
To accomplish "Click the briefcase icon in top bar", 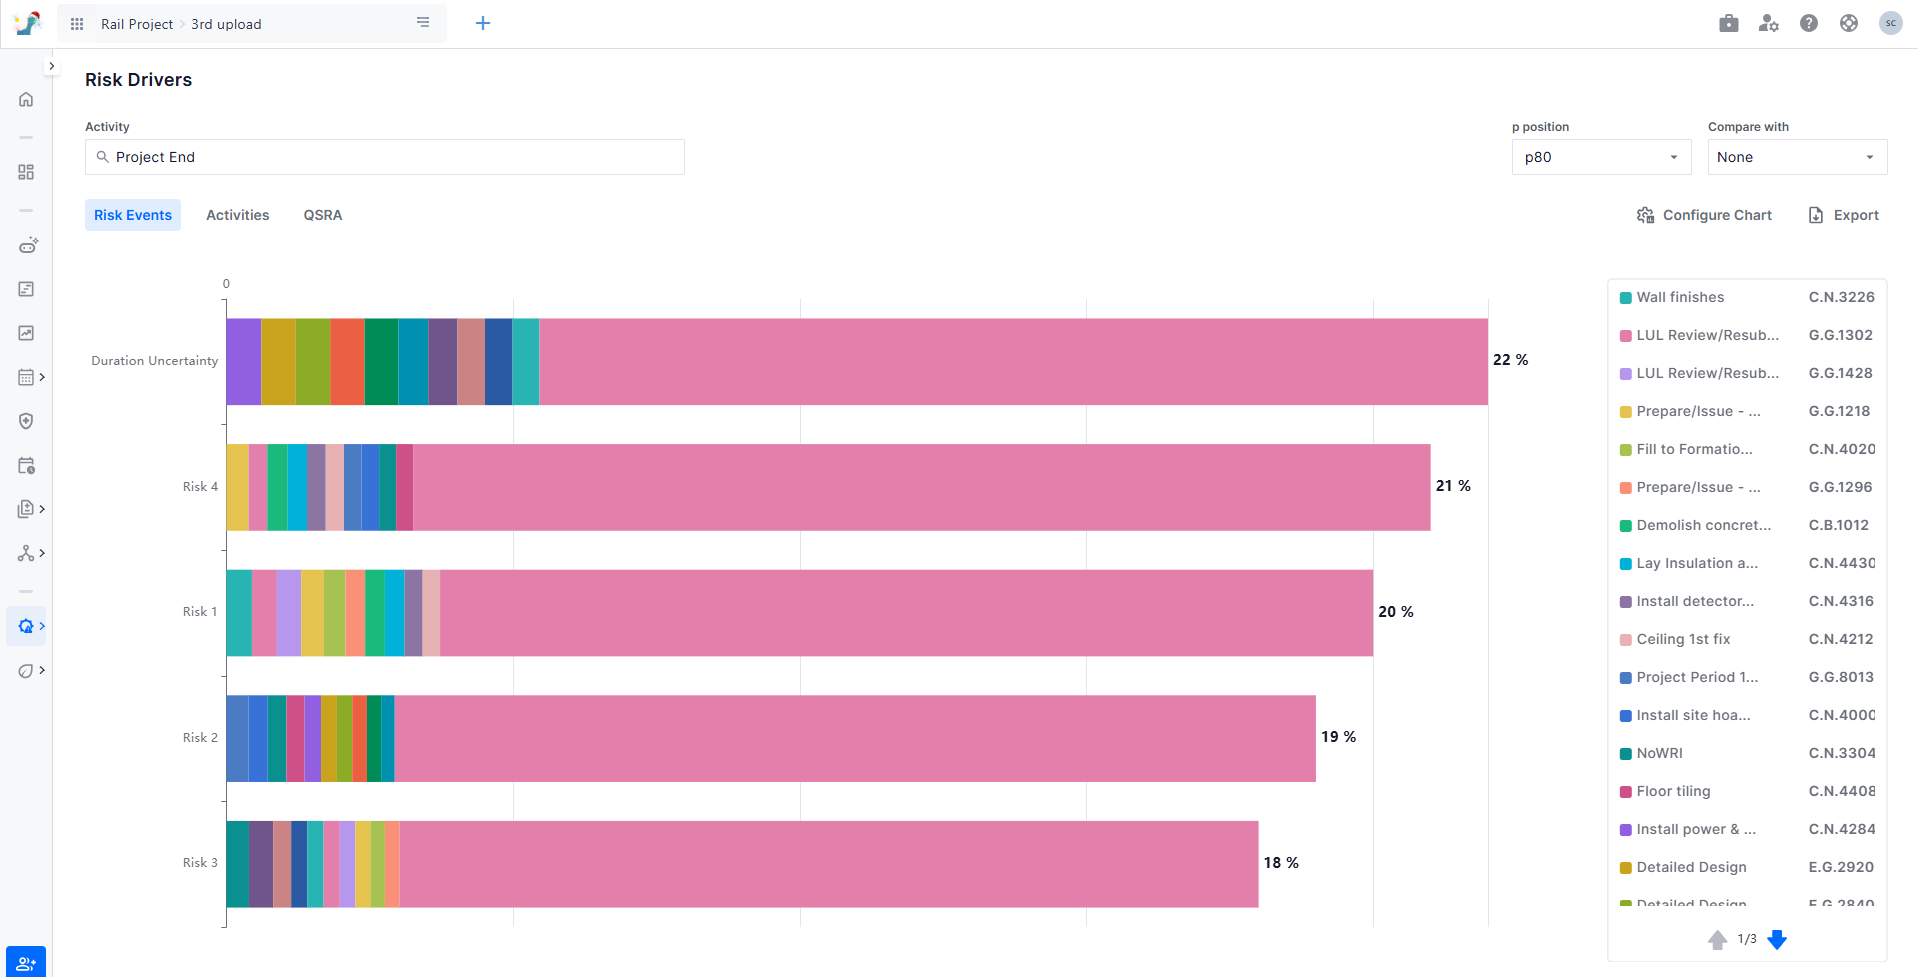I will tap(1728, 23).
